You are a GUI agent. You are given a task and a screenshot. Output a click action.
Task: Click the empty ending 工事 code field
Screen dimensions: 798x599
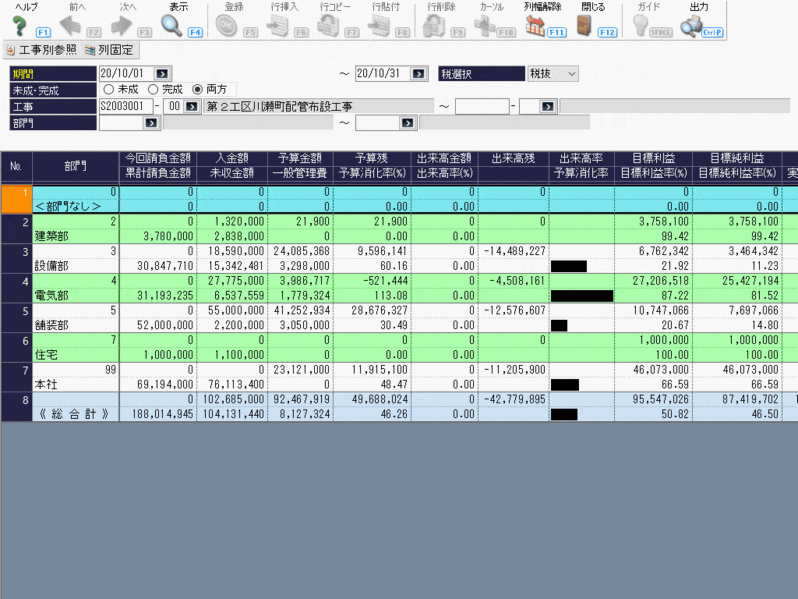482,106
